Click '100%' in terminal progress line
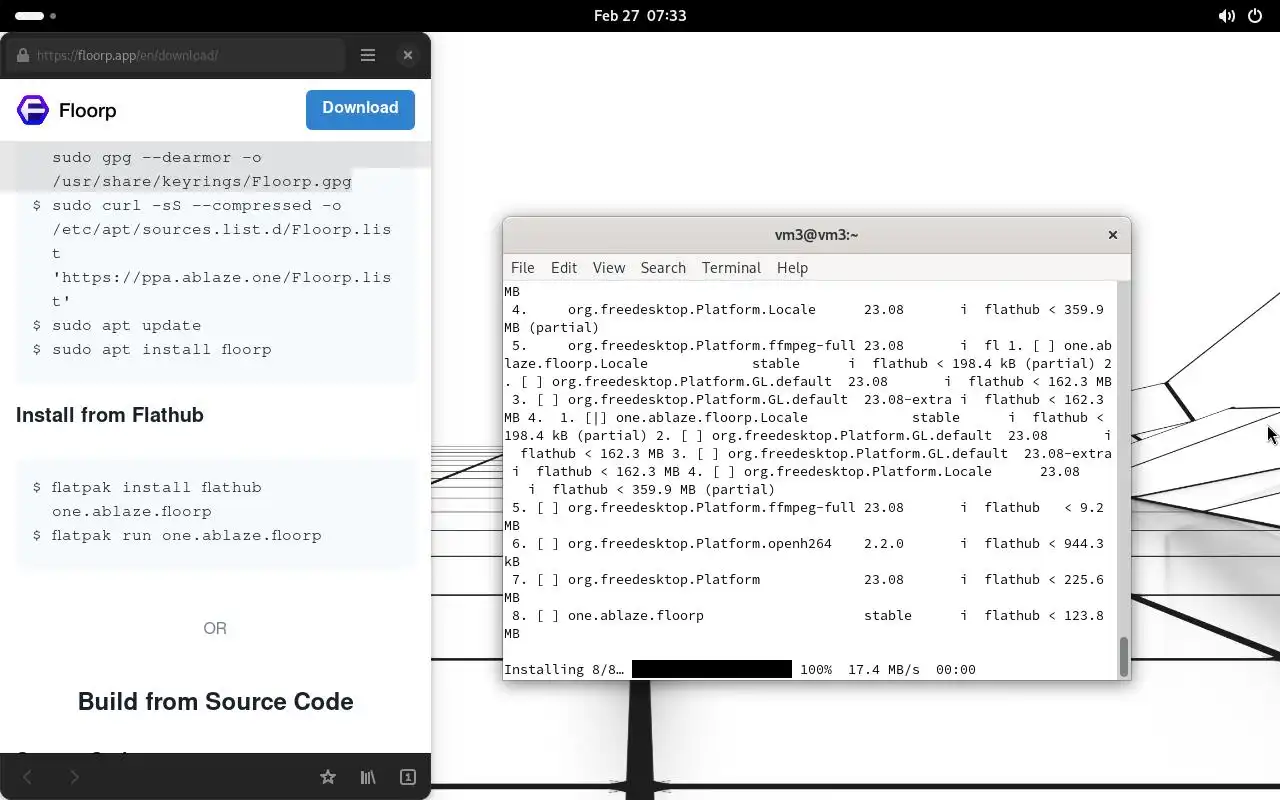This screenshot has height=800, width=1280. point(816,669)
